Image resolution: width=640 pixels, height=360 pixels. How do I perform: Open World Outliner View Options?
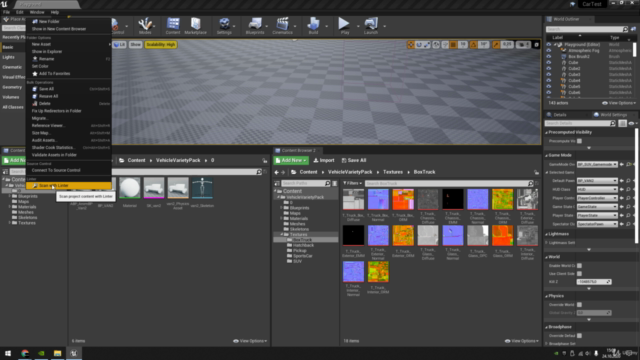[619, 103]
